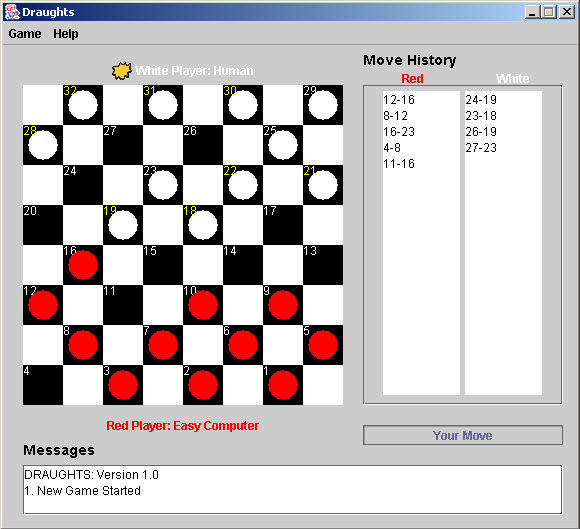The image size is (580, 529).
Task: Select the white piece on square 29
Action: (x=323, y=105)
